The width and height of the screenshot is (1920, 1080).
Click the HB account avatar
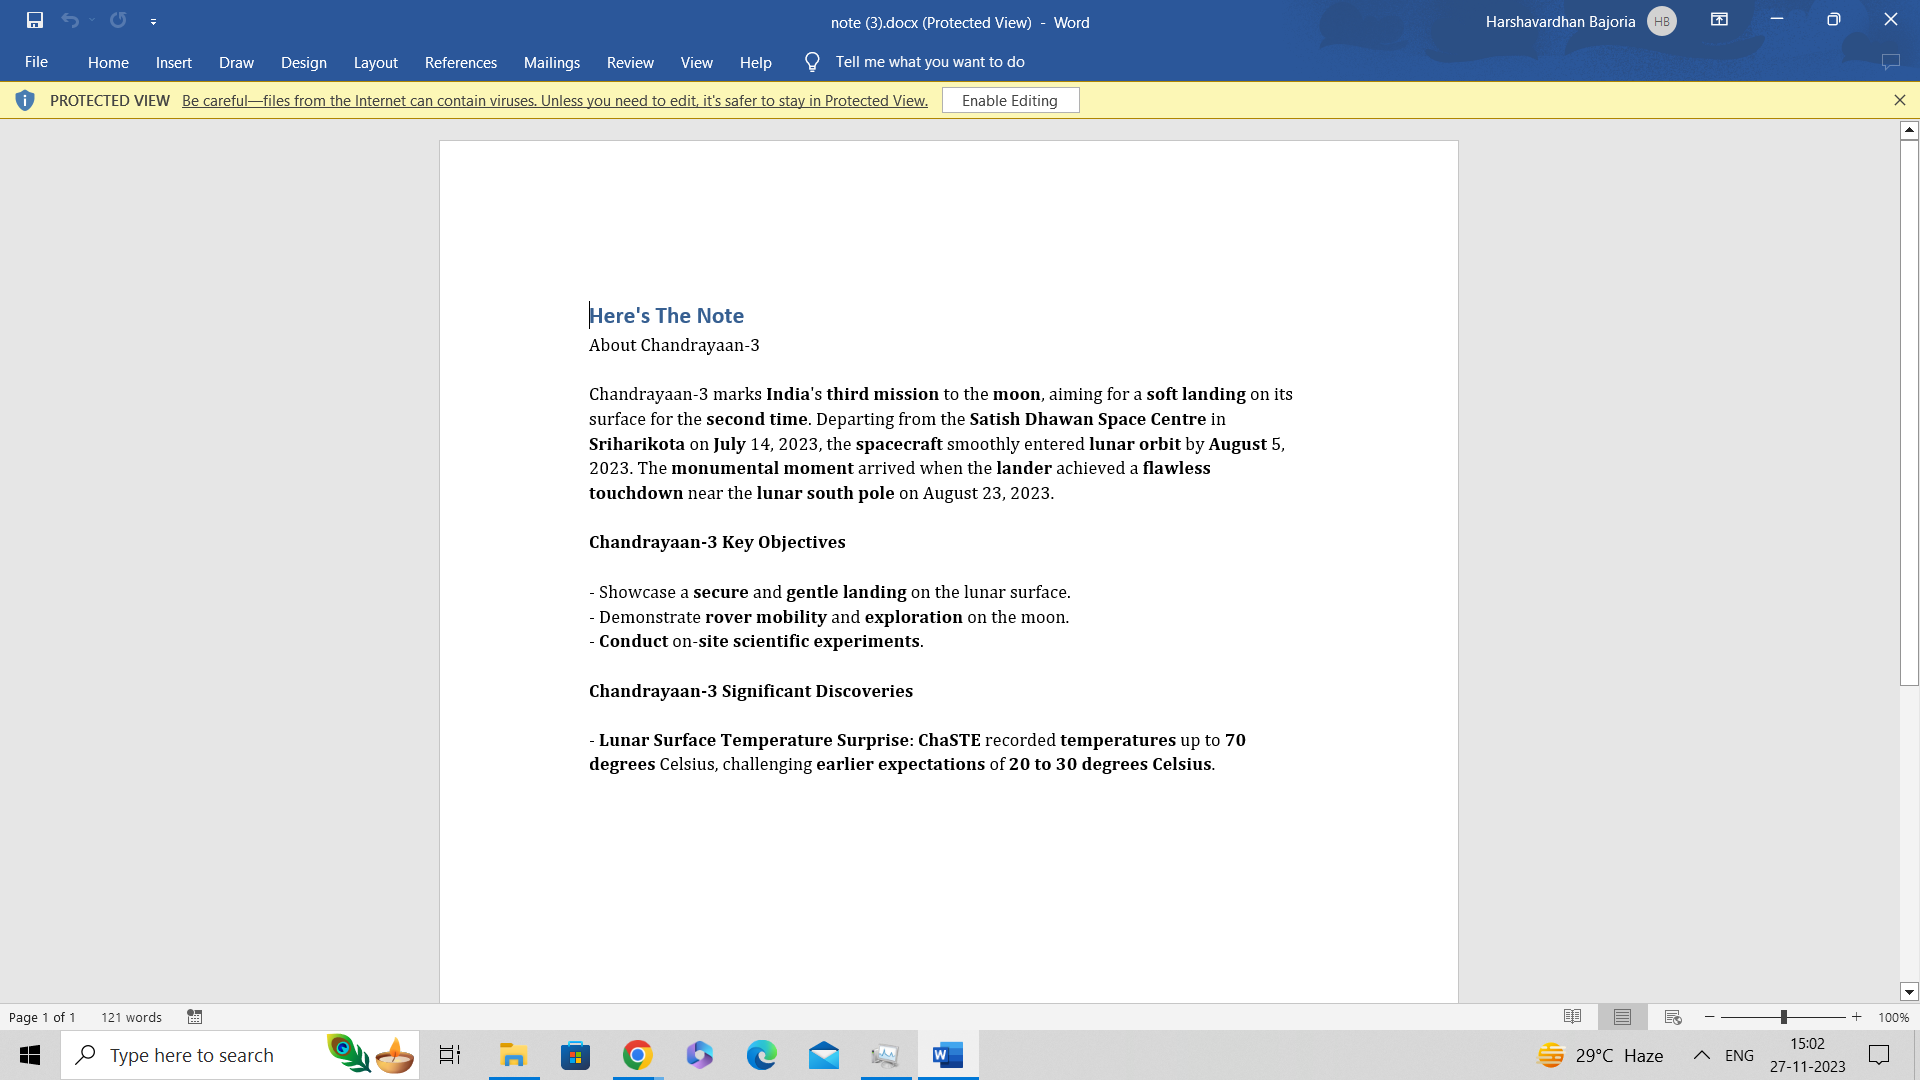click(1661, 21)
